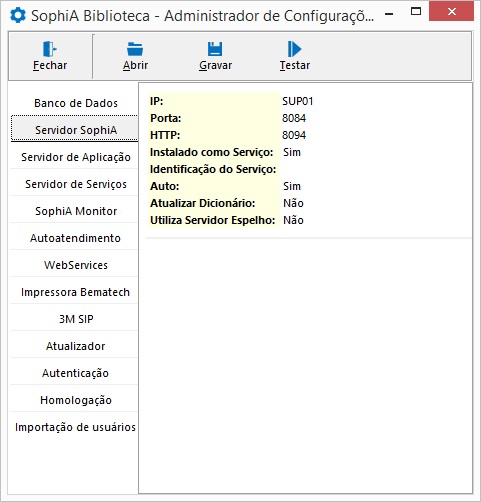Image resolution: width=481 pixels, height=502 pixels.
Task: Click the IP: field label
Action: [x=157, y=101]
